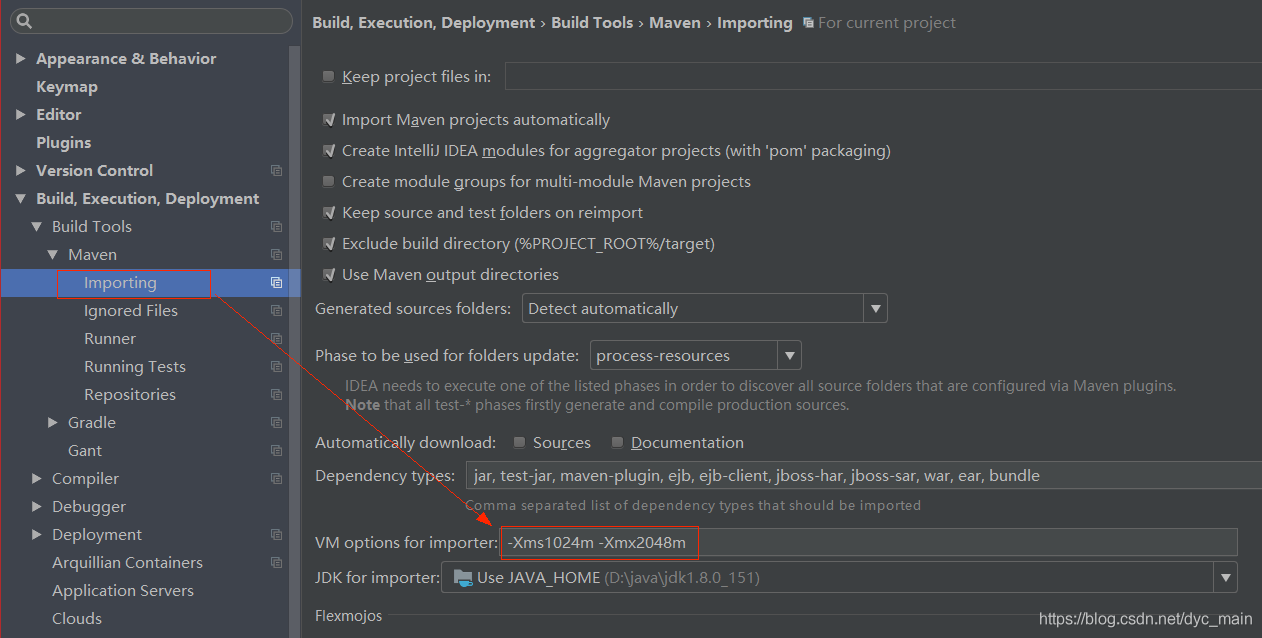
Task: Expand the Appearance & Behavior section
Action: coord(21,59)
